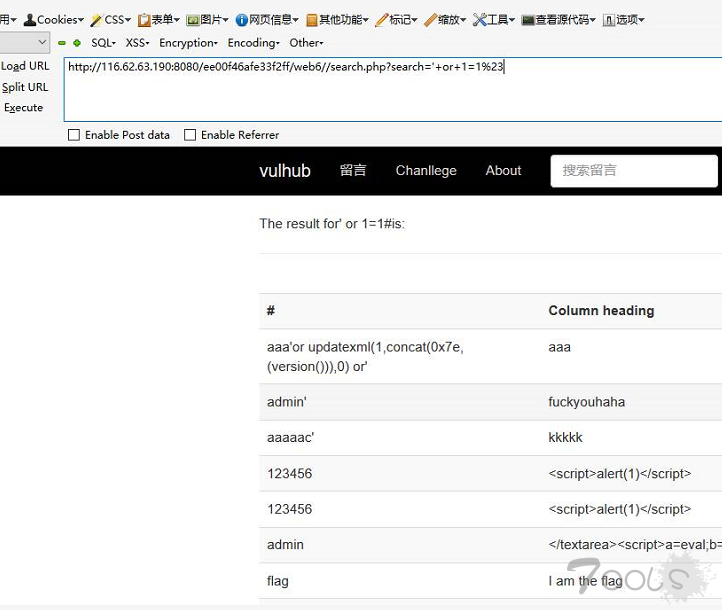
Task: Expand the 表单 dropdown arrow
Action: 177,20
